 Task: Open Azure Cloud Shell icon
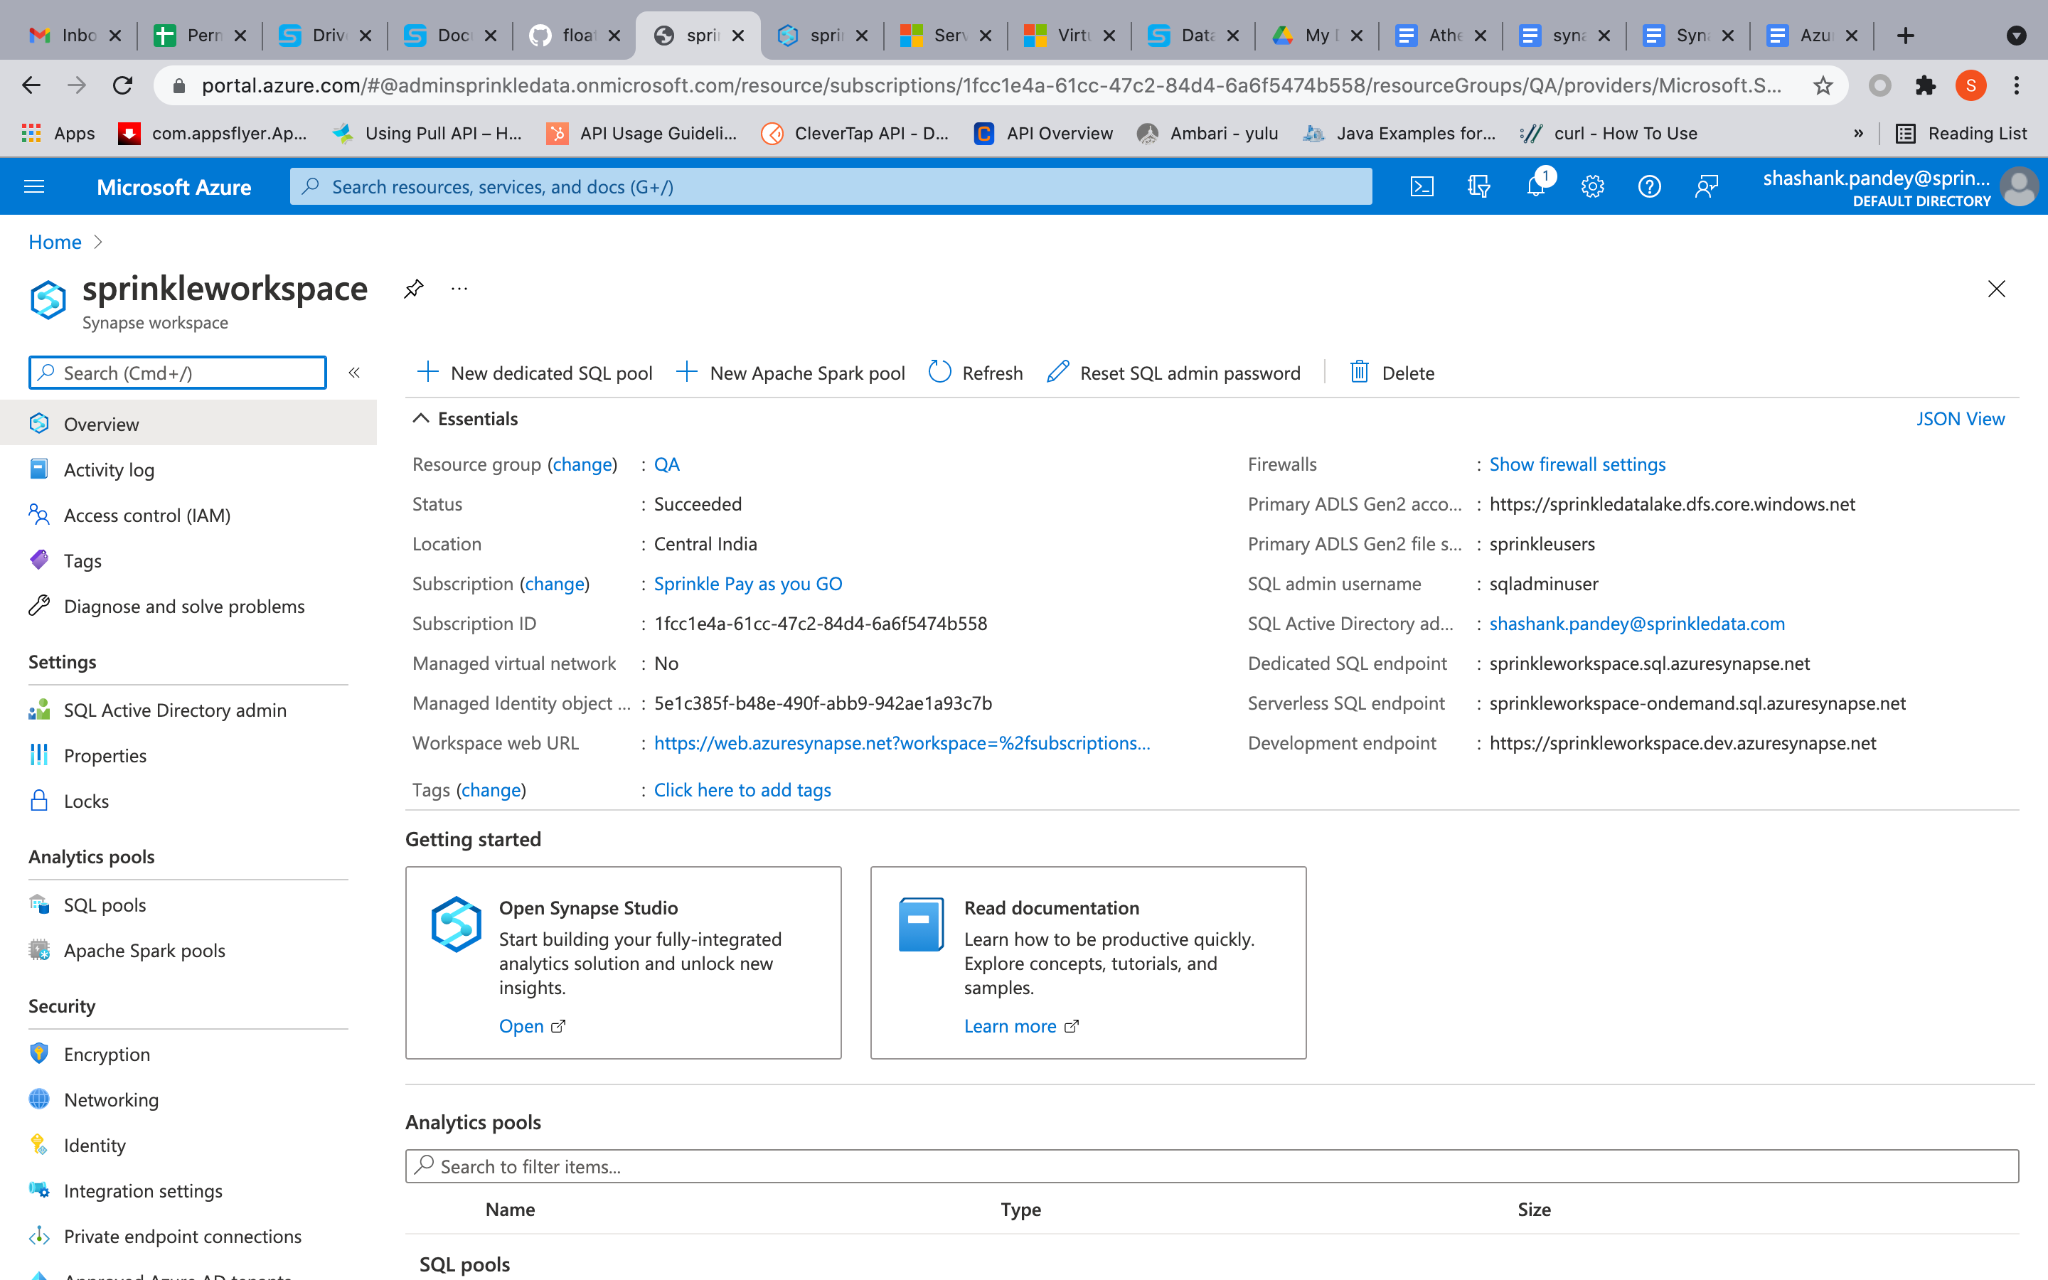tap(1421, 187)
